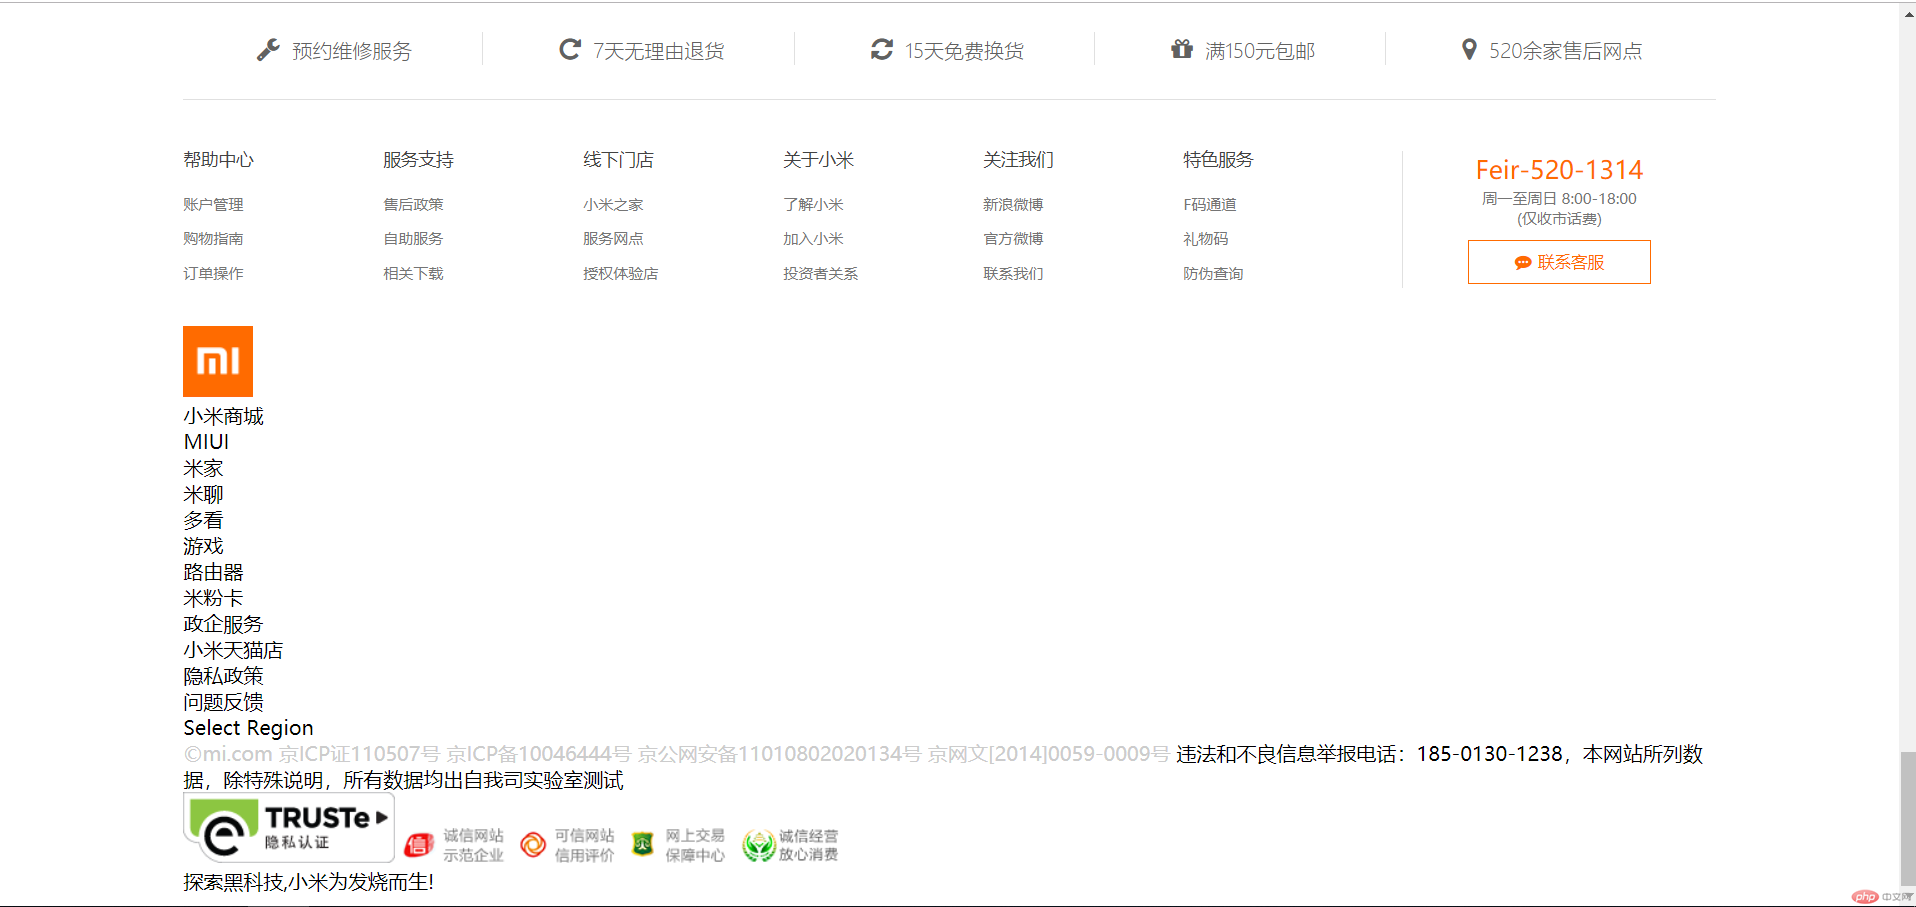This screenshot has height=907, width=1916.
Task: Open 多看 site link
Action: point(203,520)
